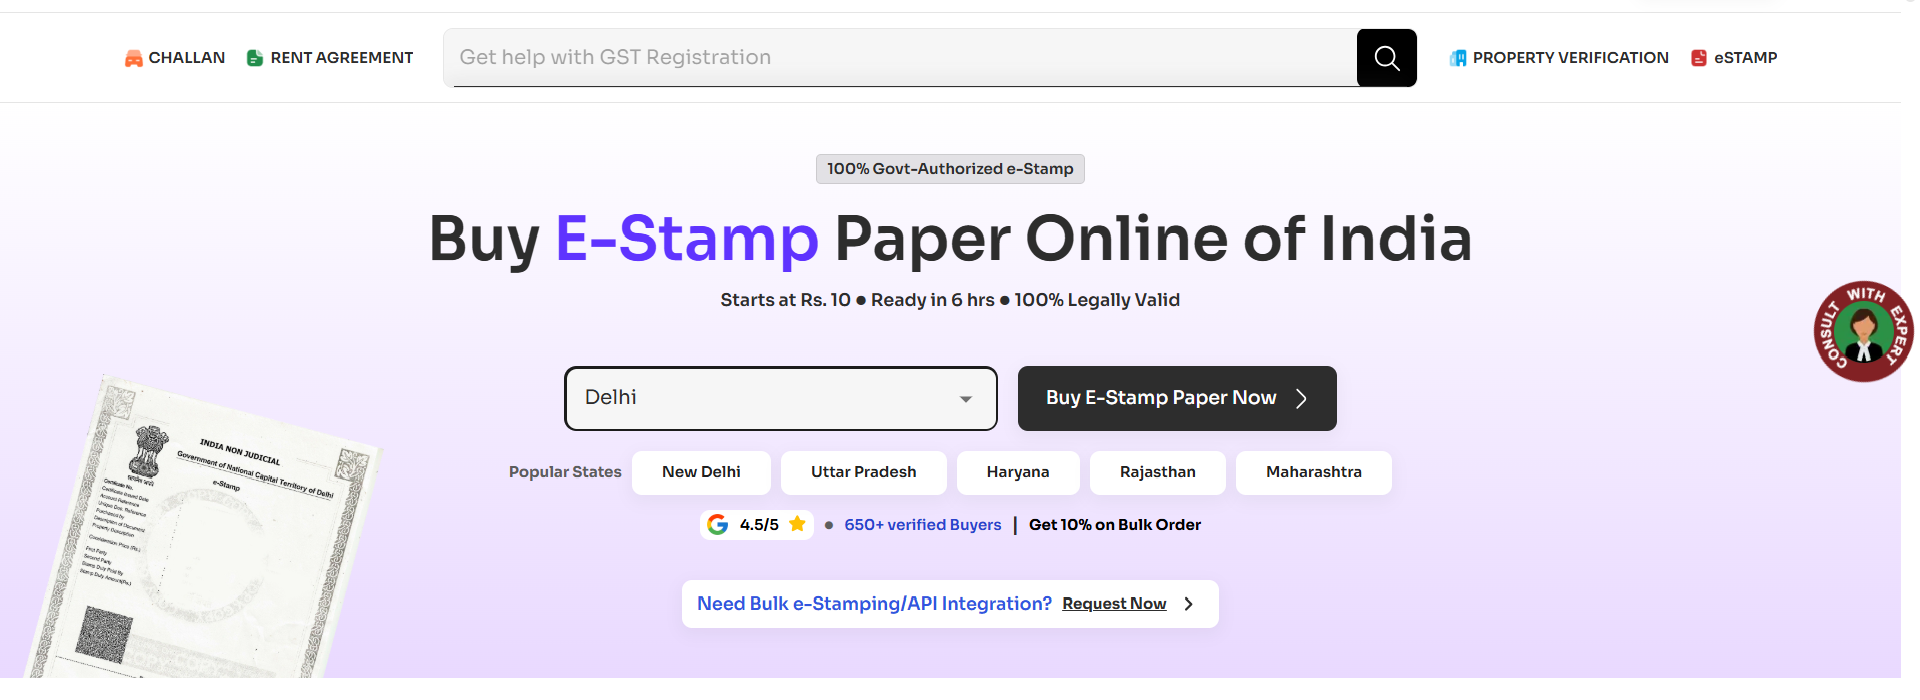Pick the Haryana state chip
1920x700 pixels.
[1018, 472]
